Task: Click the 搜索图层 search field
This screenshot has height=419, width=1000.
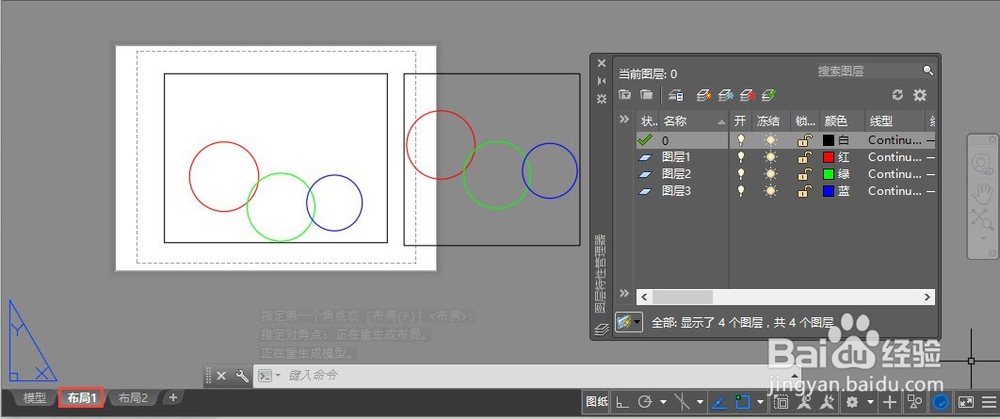Action: pos(869,71)
